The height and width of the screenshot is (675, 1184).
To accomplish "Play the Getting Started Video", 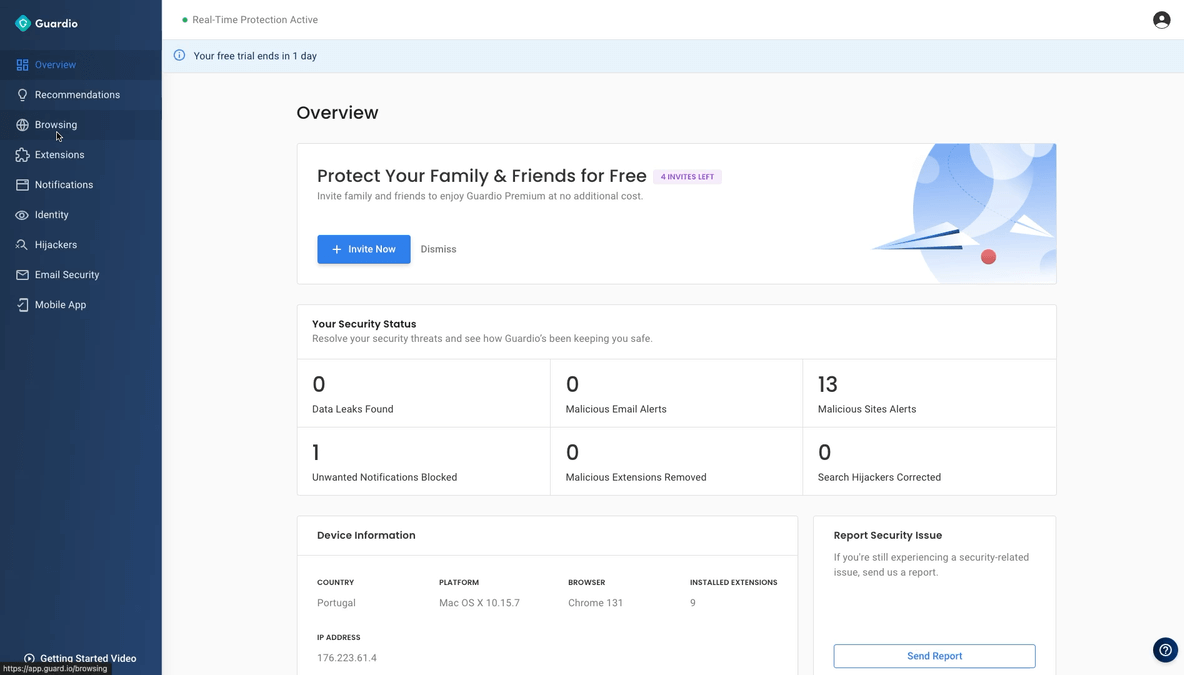I will click(x=87, y=658).
